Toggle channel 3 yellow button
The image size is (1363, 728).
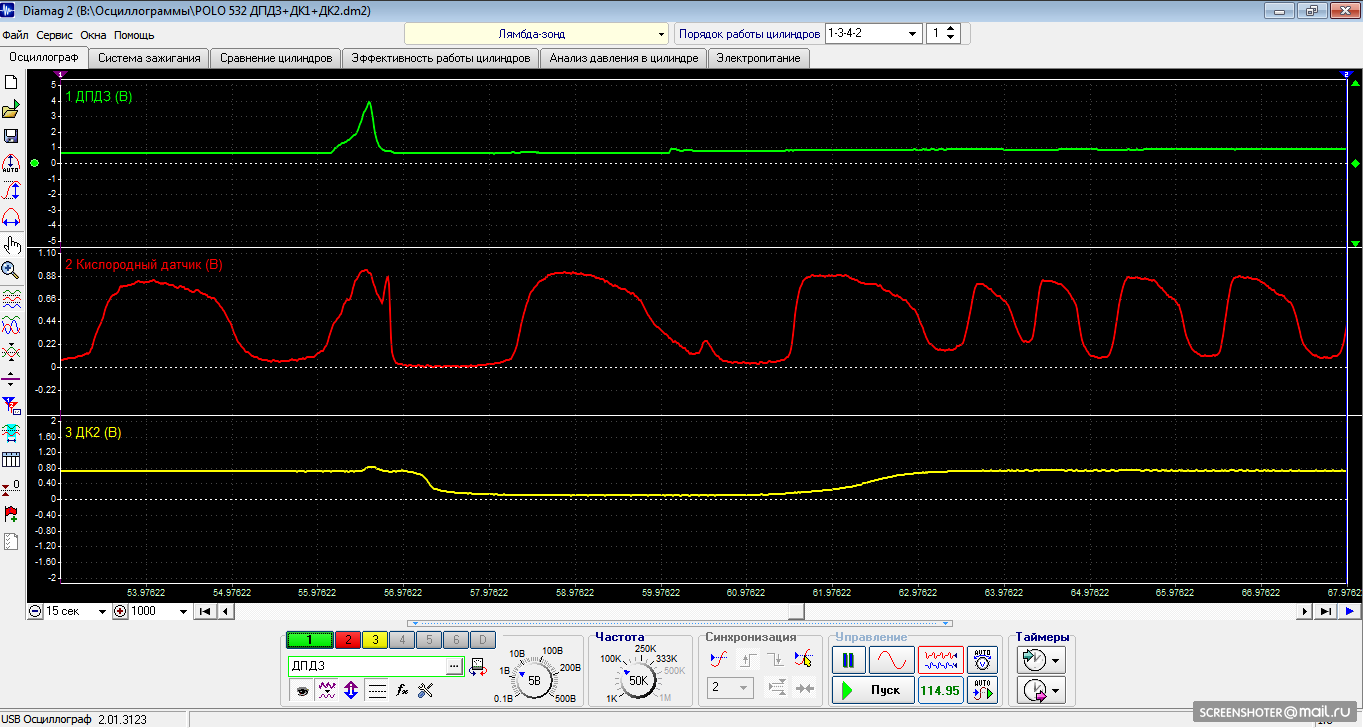[x=374, y=640]
